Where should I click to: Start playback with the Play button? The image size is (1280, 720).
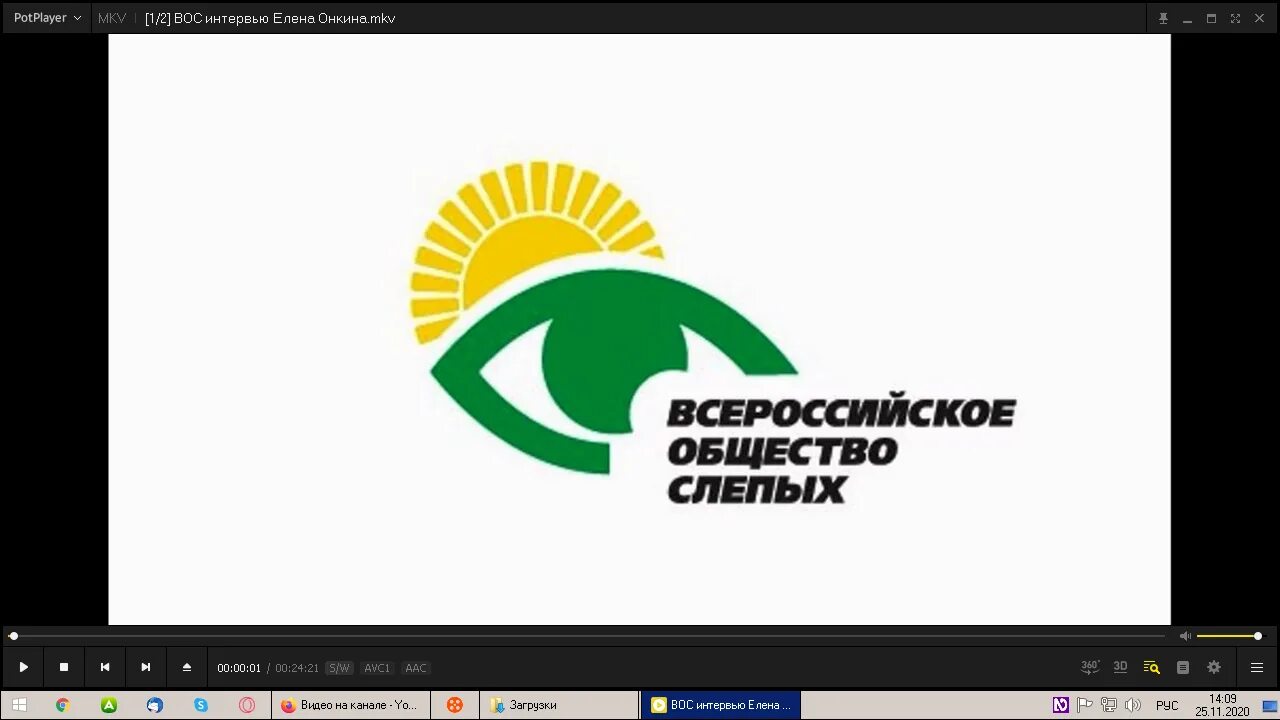click(23, 667)
